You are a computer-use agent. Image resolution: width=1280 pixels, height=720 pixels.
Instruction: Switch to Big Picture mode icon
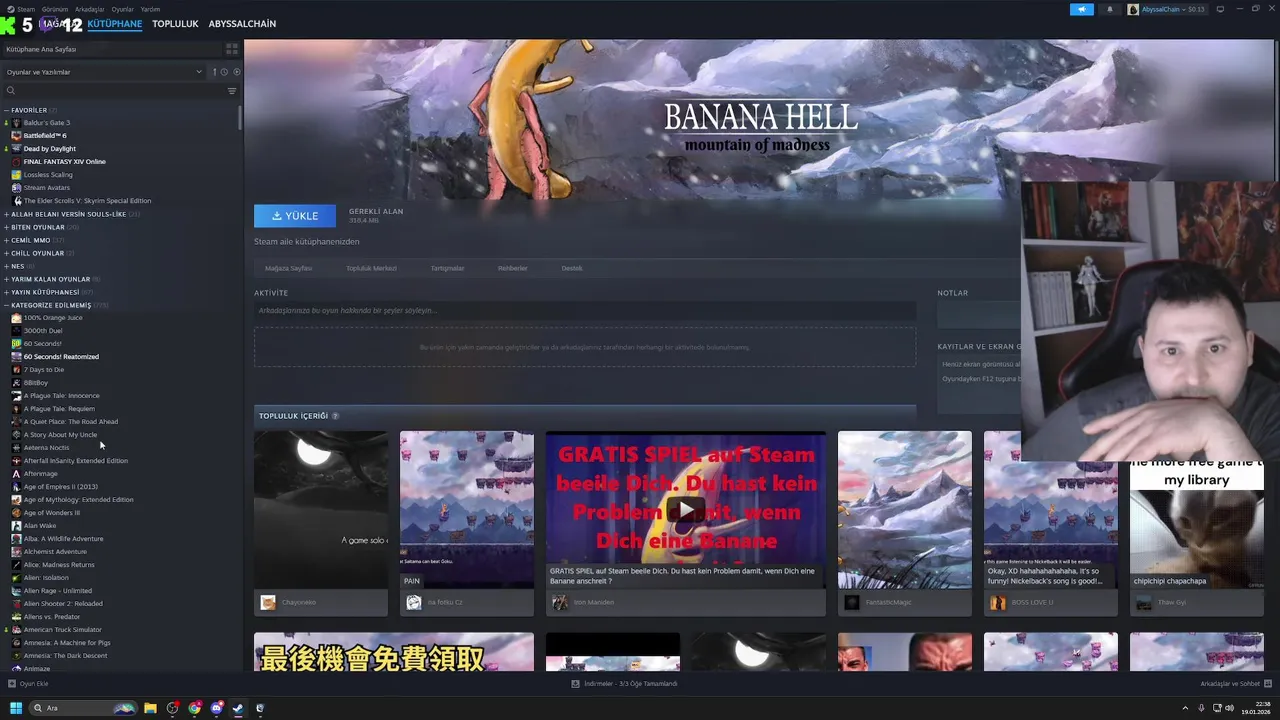pos(1220,9)
